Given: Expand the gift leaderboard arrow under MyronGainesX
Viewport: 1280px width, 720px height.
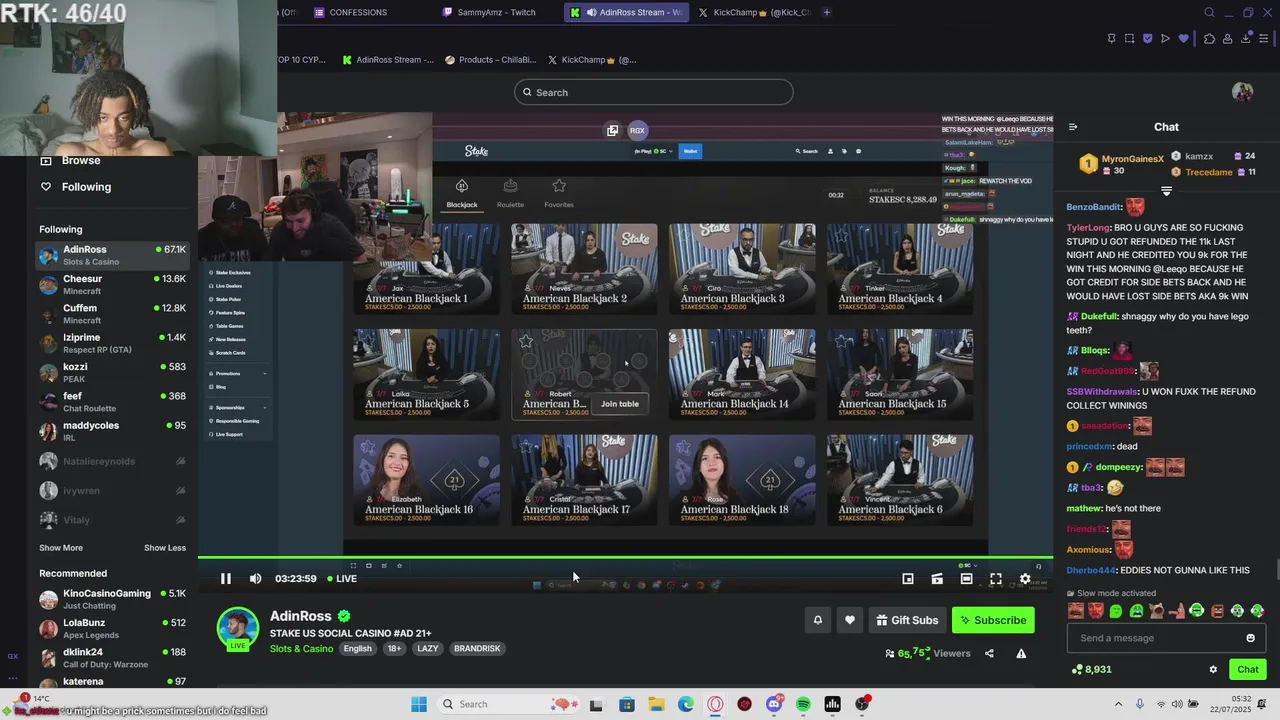Looking at the screenshot, I should (1166, 190).
